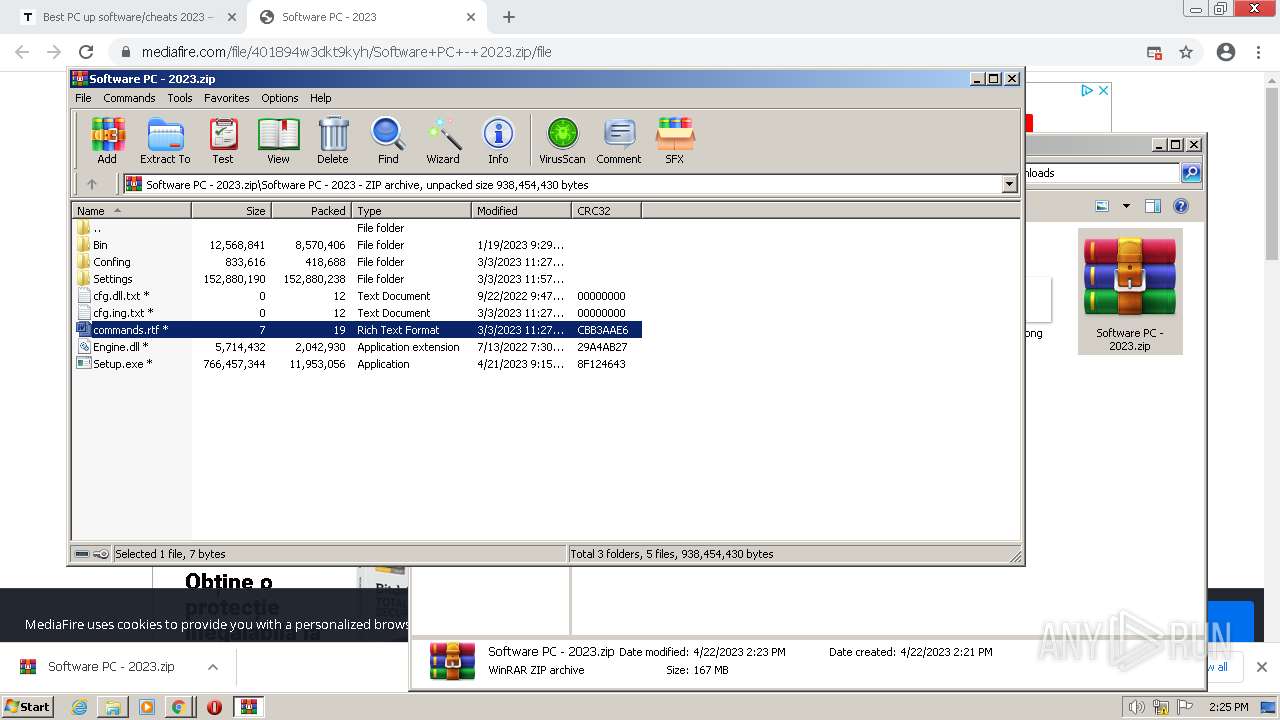Open Internet Explorer from taskbar

[79, 707]
